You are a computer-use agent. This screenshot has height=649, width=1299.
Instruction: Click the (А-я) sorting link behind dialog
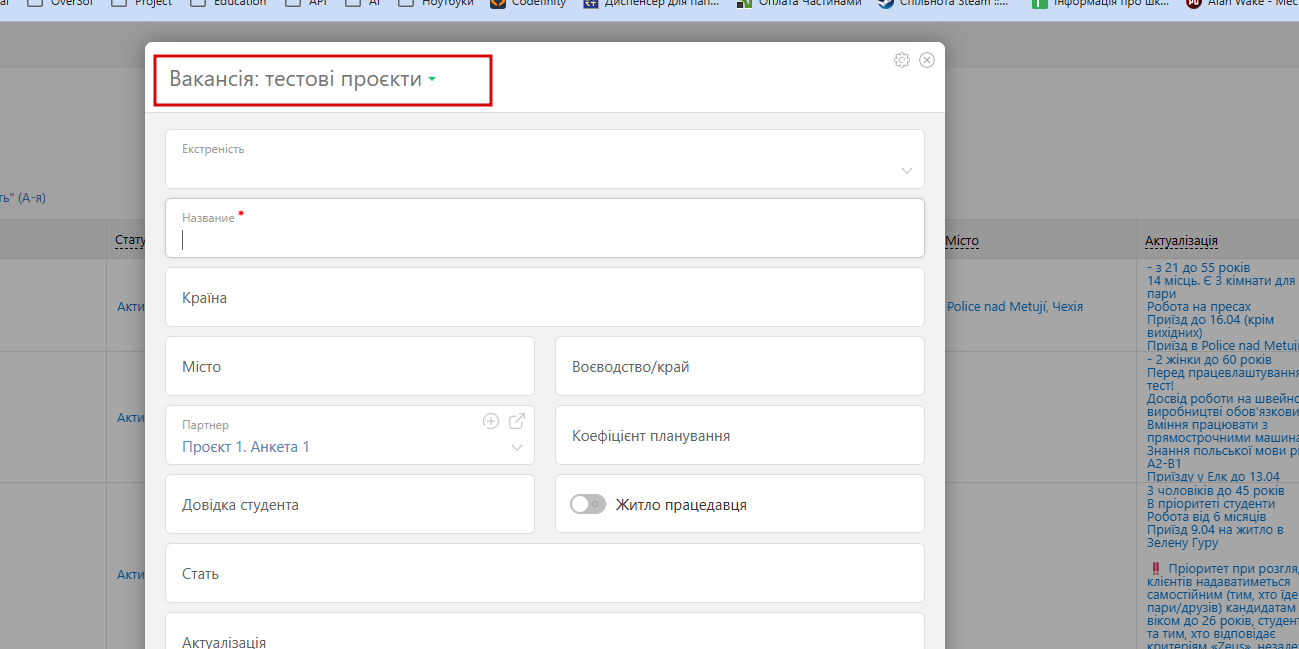tap(25, 198)
